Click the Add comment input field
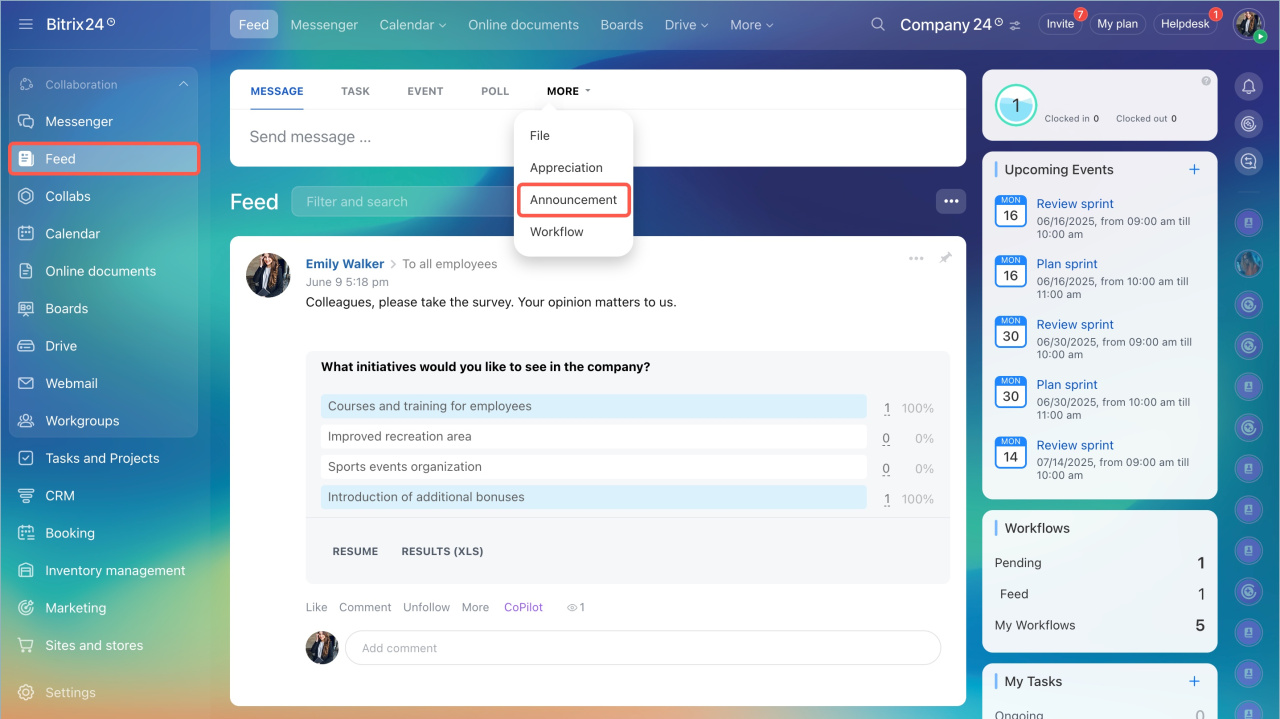 (642, 648)
